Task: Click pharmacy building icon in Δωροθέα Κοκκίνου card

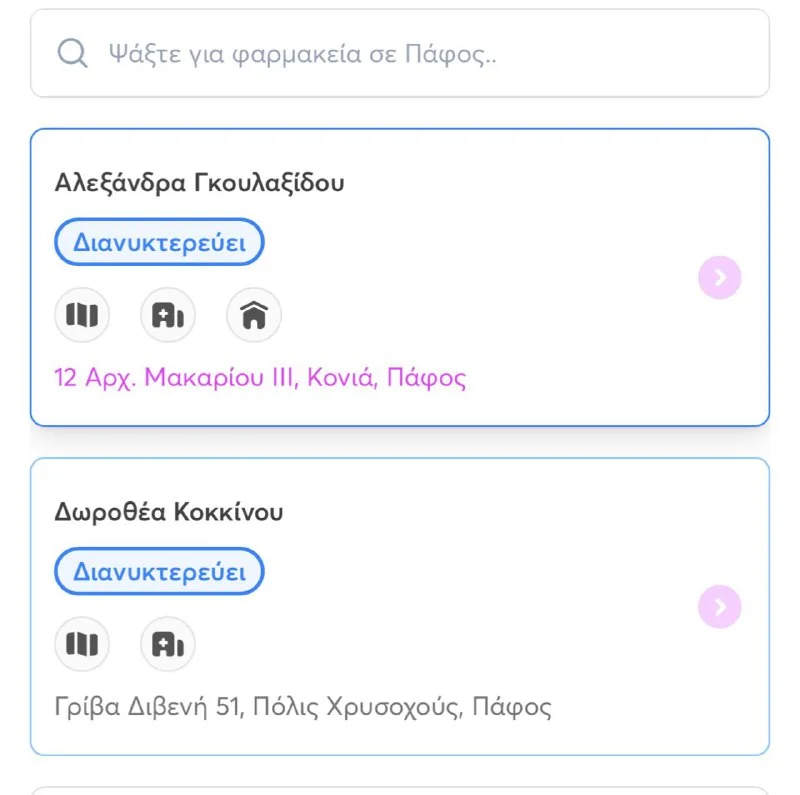Action: (168, 644)
